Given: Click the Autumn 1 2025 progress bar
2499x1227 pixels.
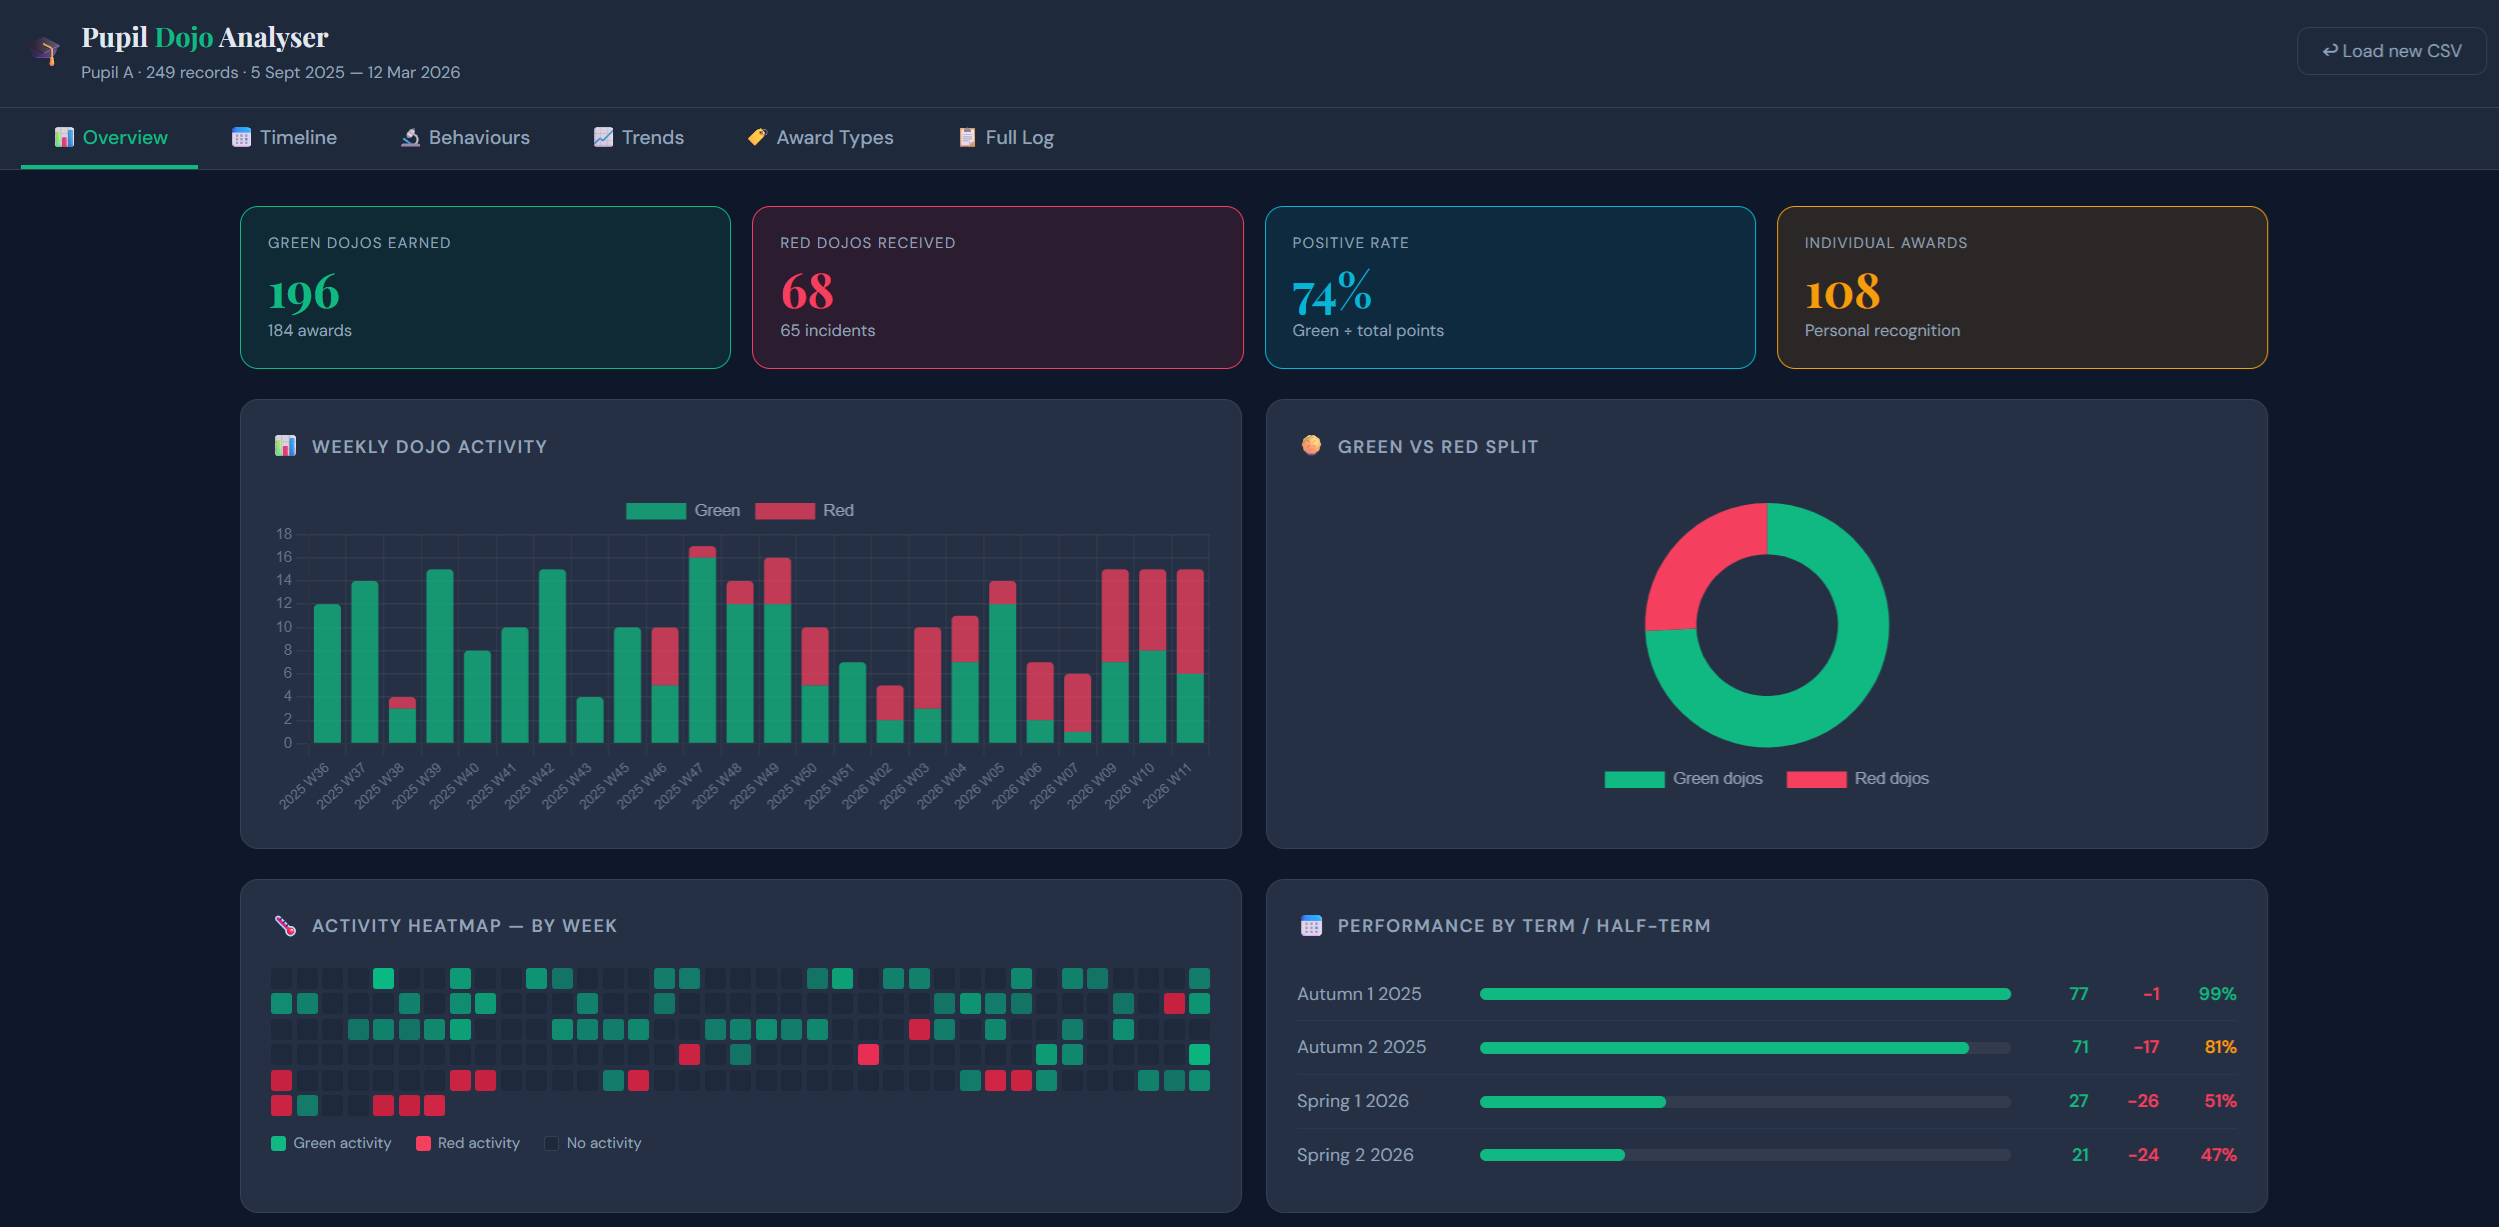Looking at the screenshot, I should click(x=1744, y=994).
